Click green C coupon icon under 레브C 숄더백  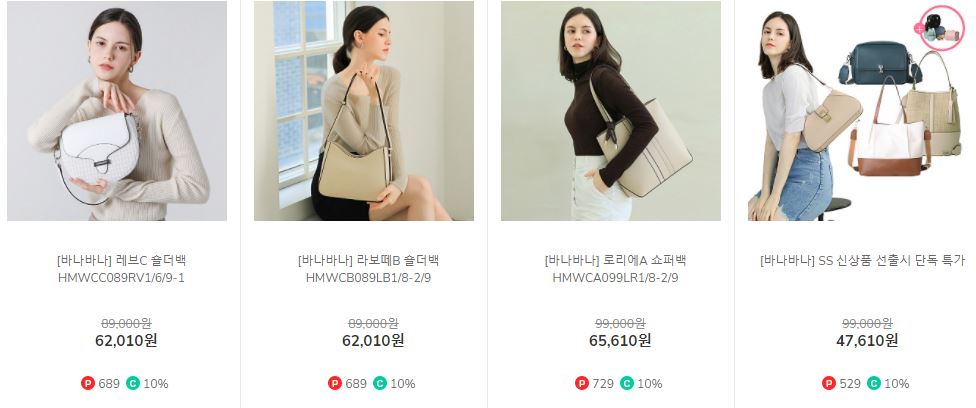pos(133,383)
